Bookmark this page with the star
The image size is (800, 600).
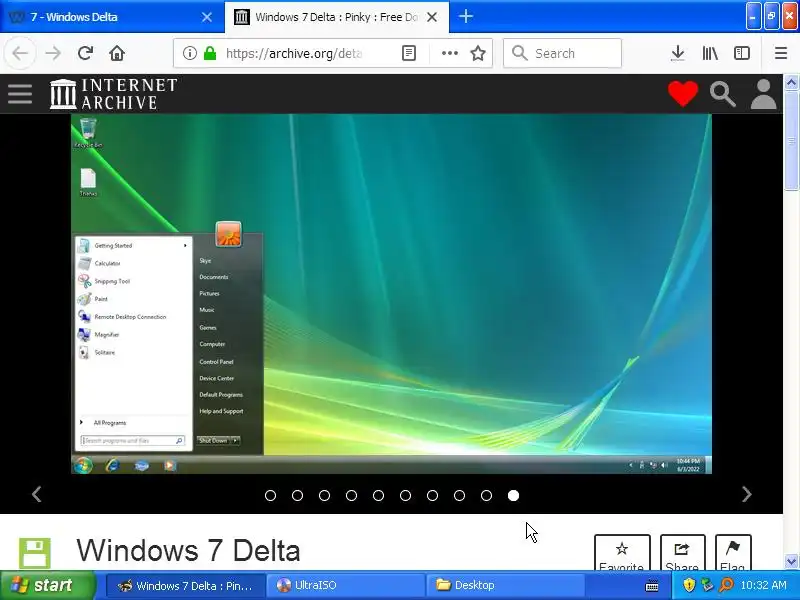click(x=478, y=53)
